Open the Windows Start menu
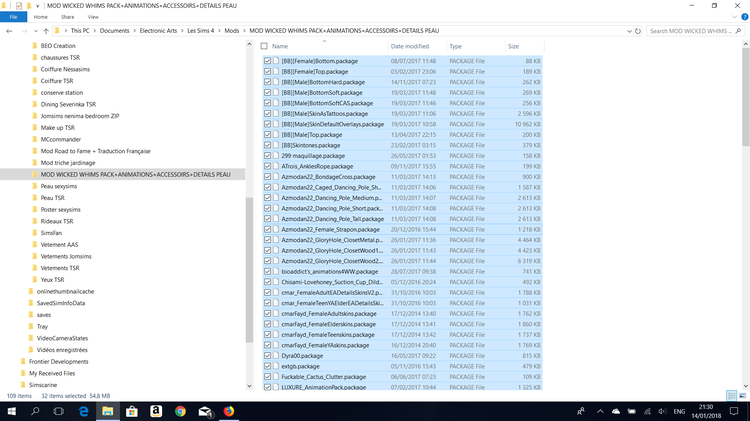The image size is (750, 421). [x=11, y=411]
